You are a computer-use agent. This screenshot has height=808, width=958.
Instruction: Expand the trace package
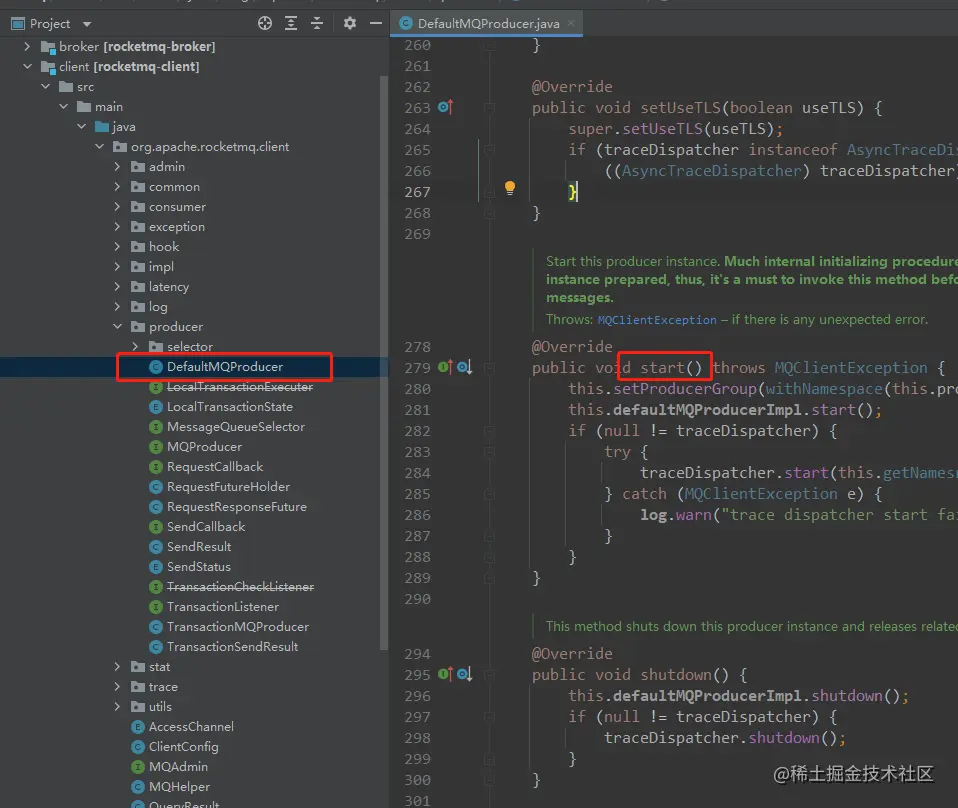tap(117, 686)
